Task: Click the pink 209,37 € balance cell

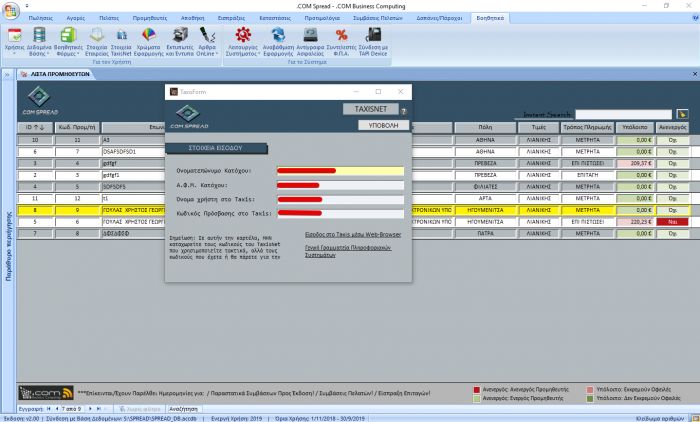Action: point(634,163)
